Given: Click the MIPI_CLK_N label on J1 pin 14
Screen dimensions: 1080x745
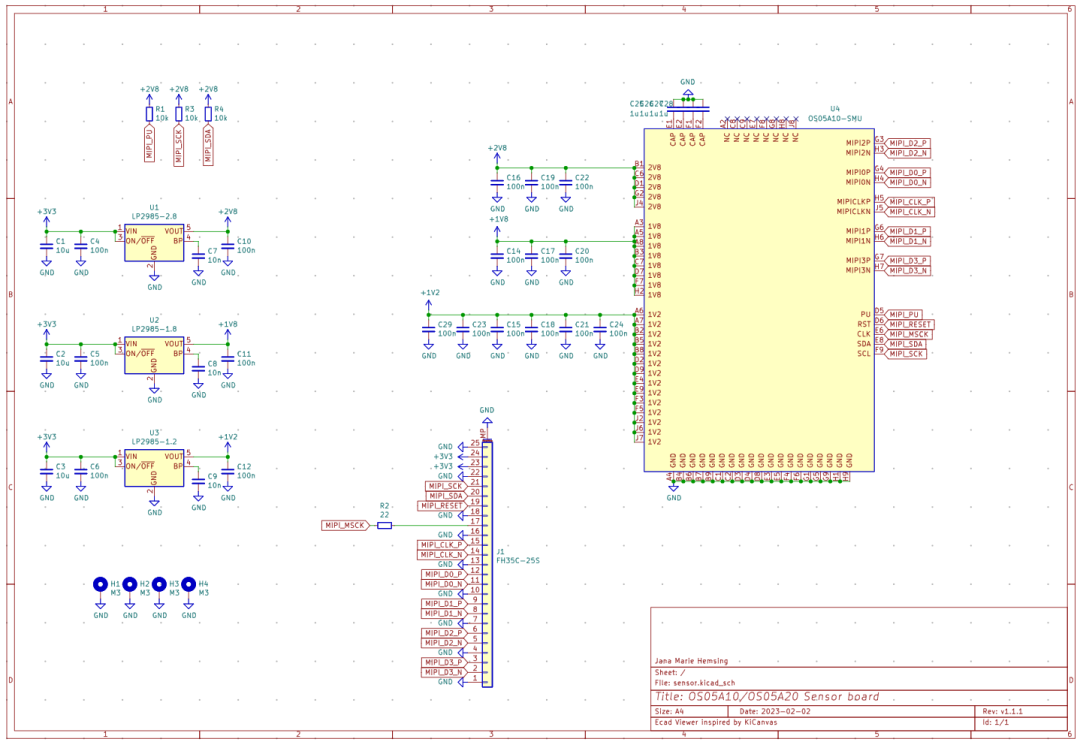Looking at the screenshot, I should coord(442,554).
